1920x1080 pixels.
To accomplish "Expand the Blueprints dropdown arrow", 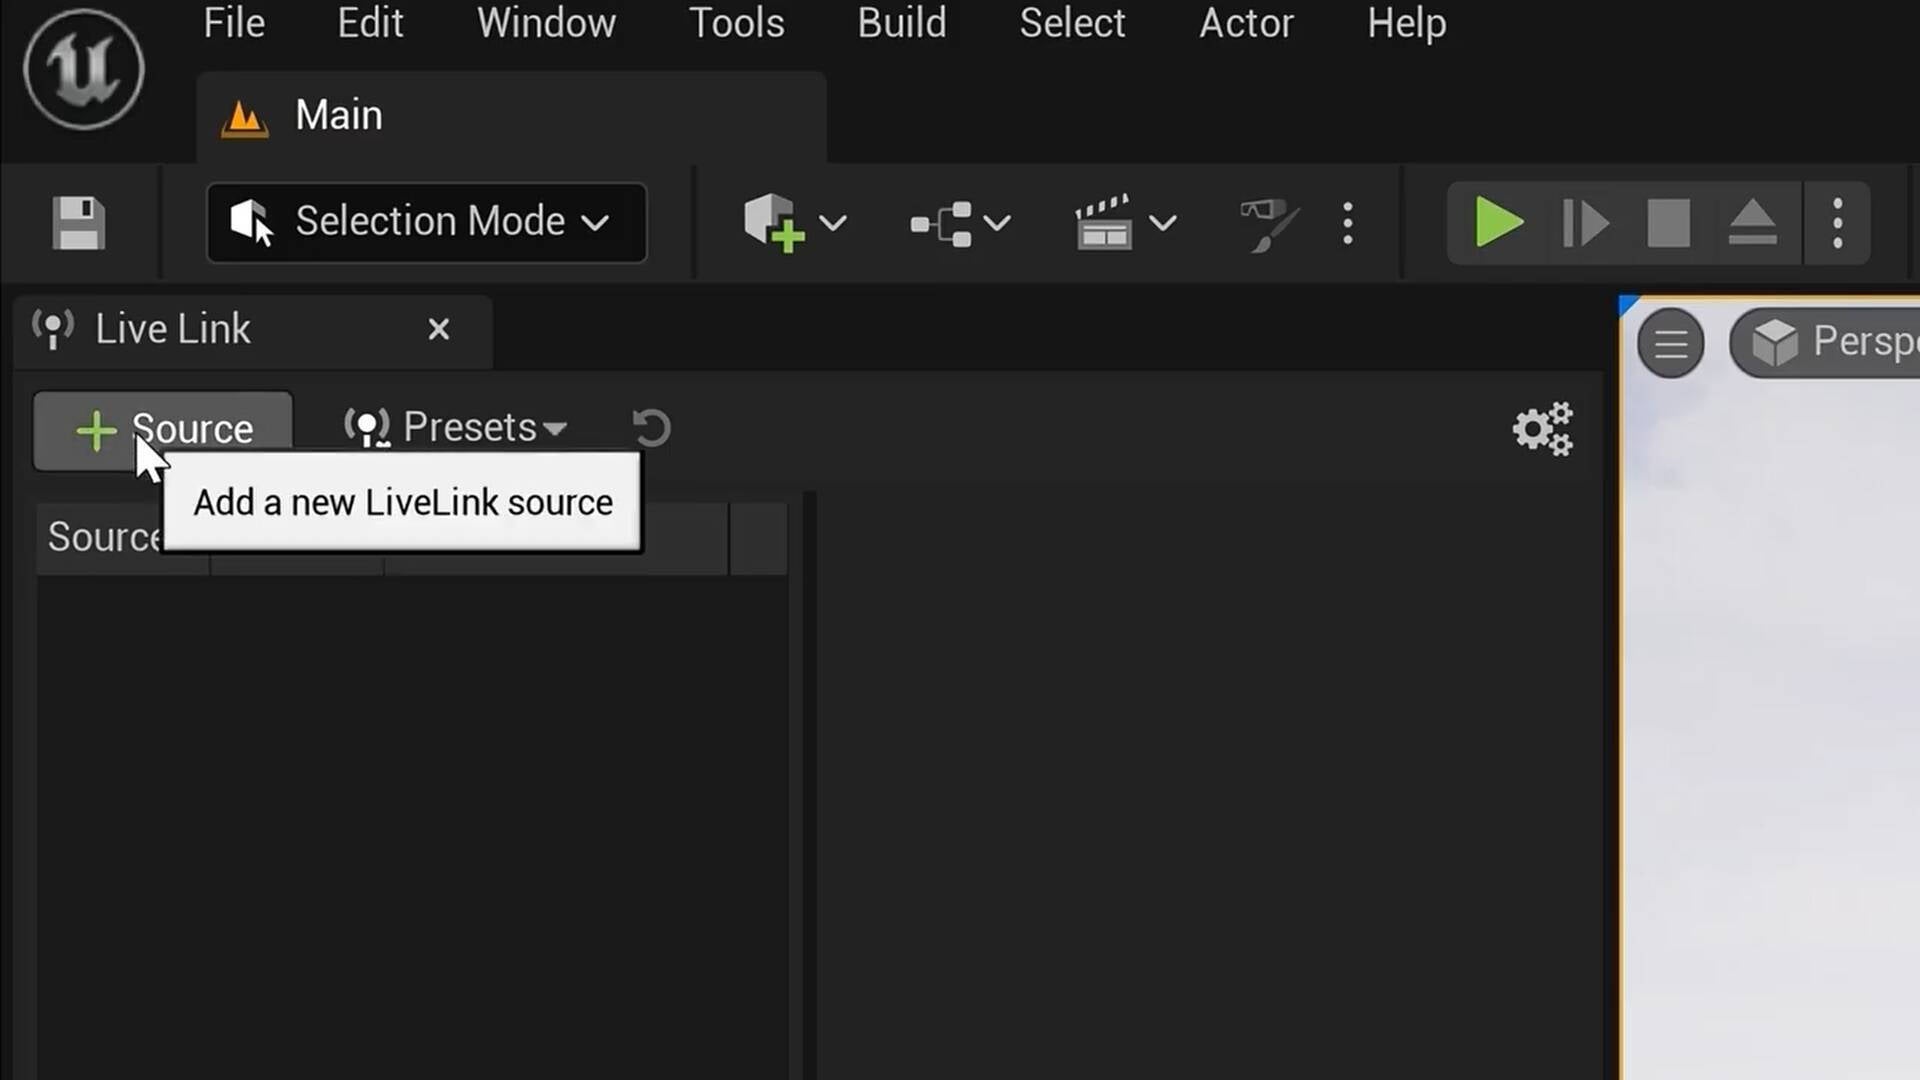I will (x=997, y=222).
